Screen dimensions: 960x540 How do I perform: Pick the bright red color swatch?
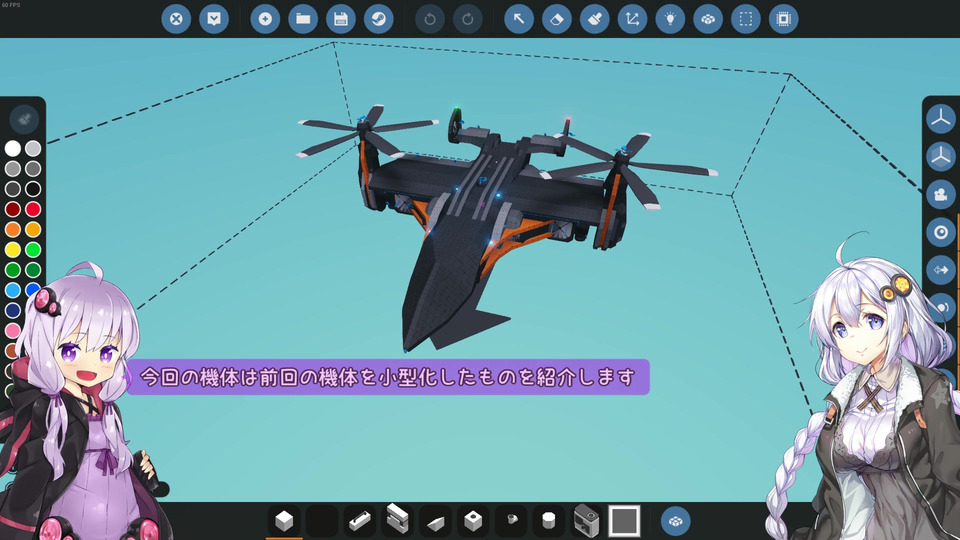point(33,209)
